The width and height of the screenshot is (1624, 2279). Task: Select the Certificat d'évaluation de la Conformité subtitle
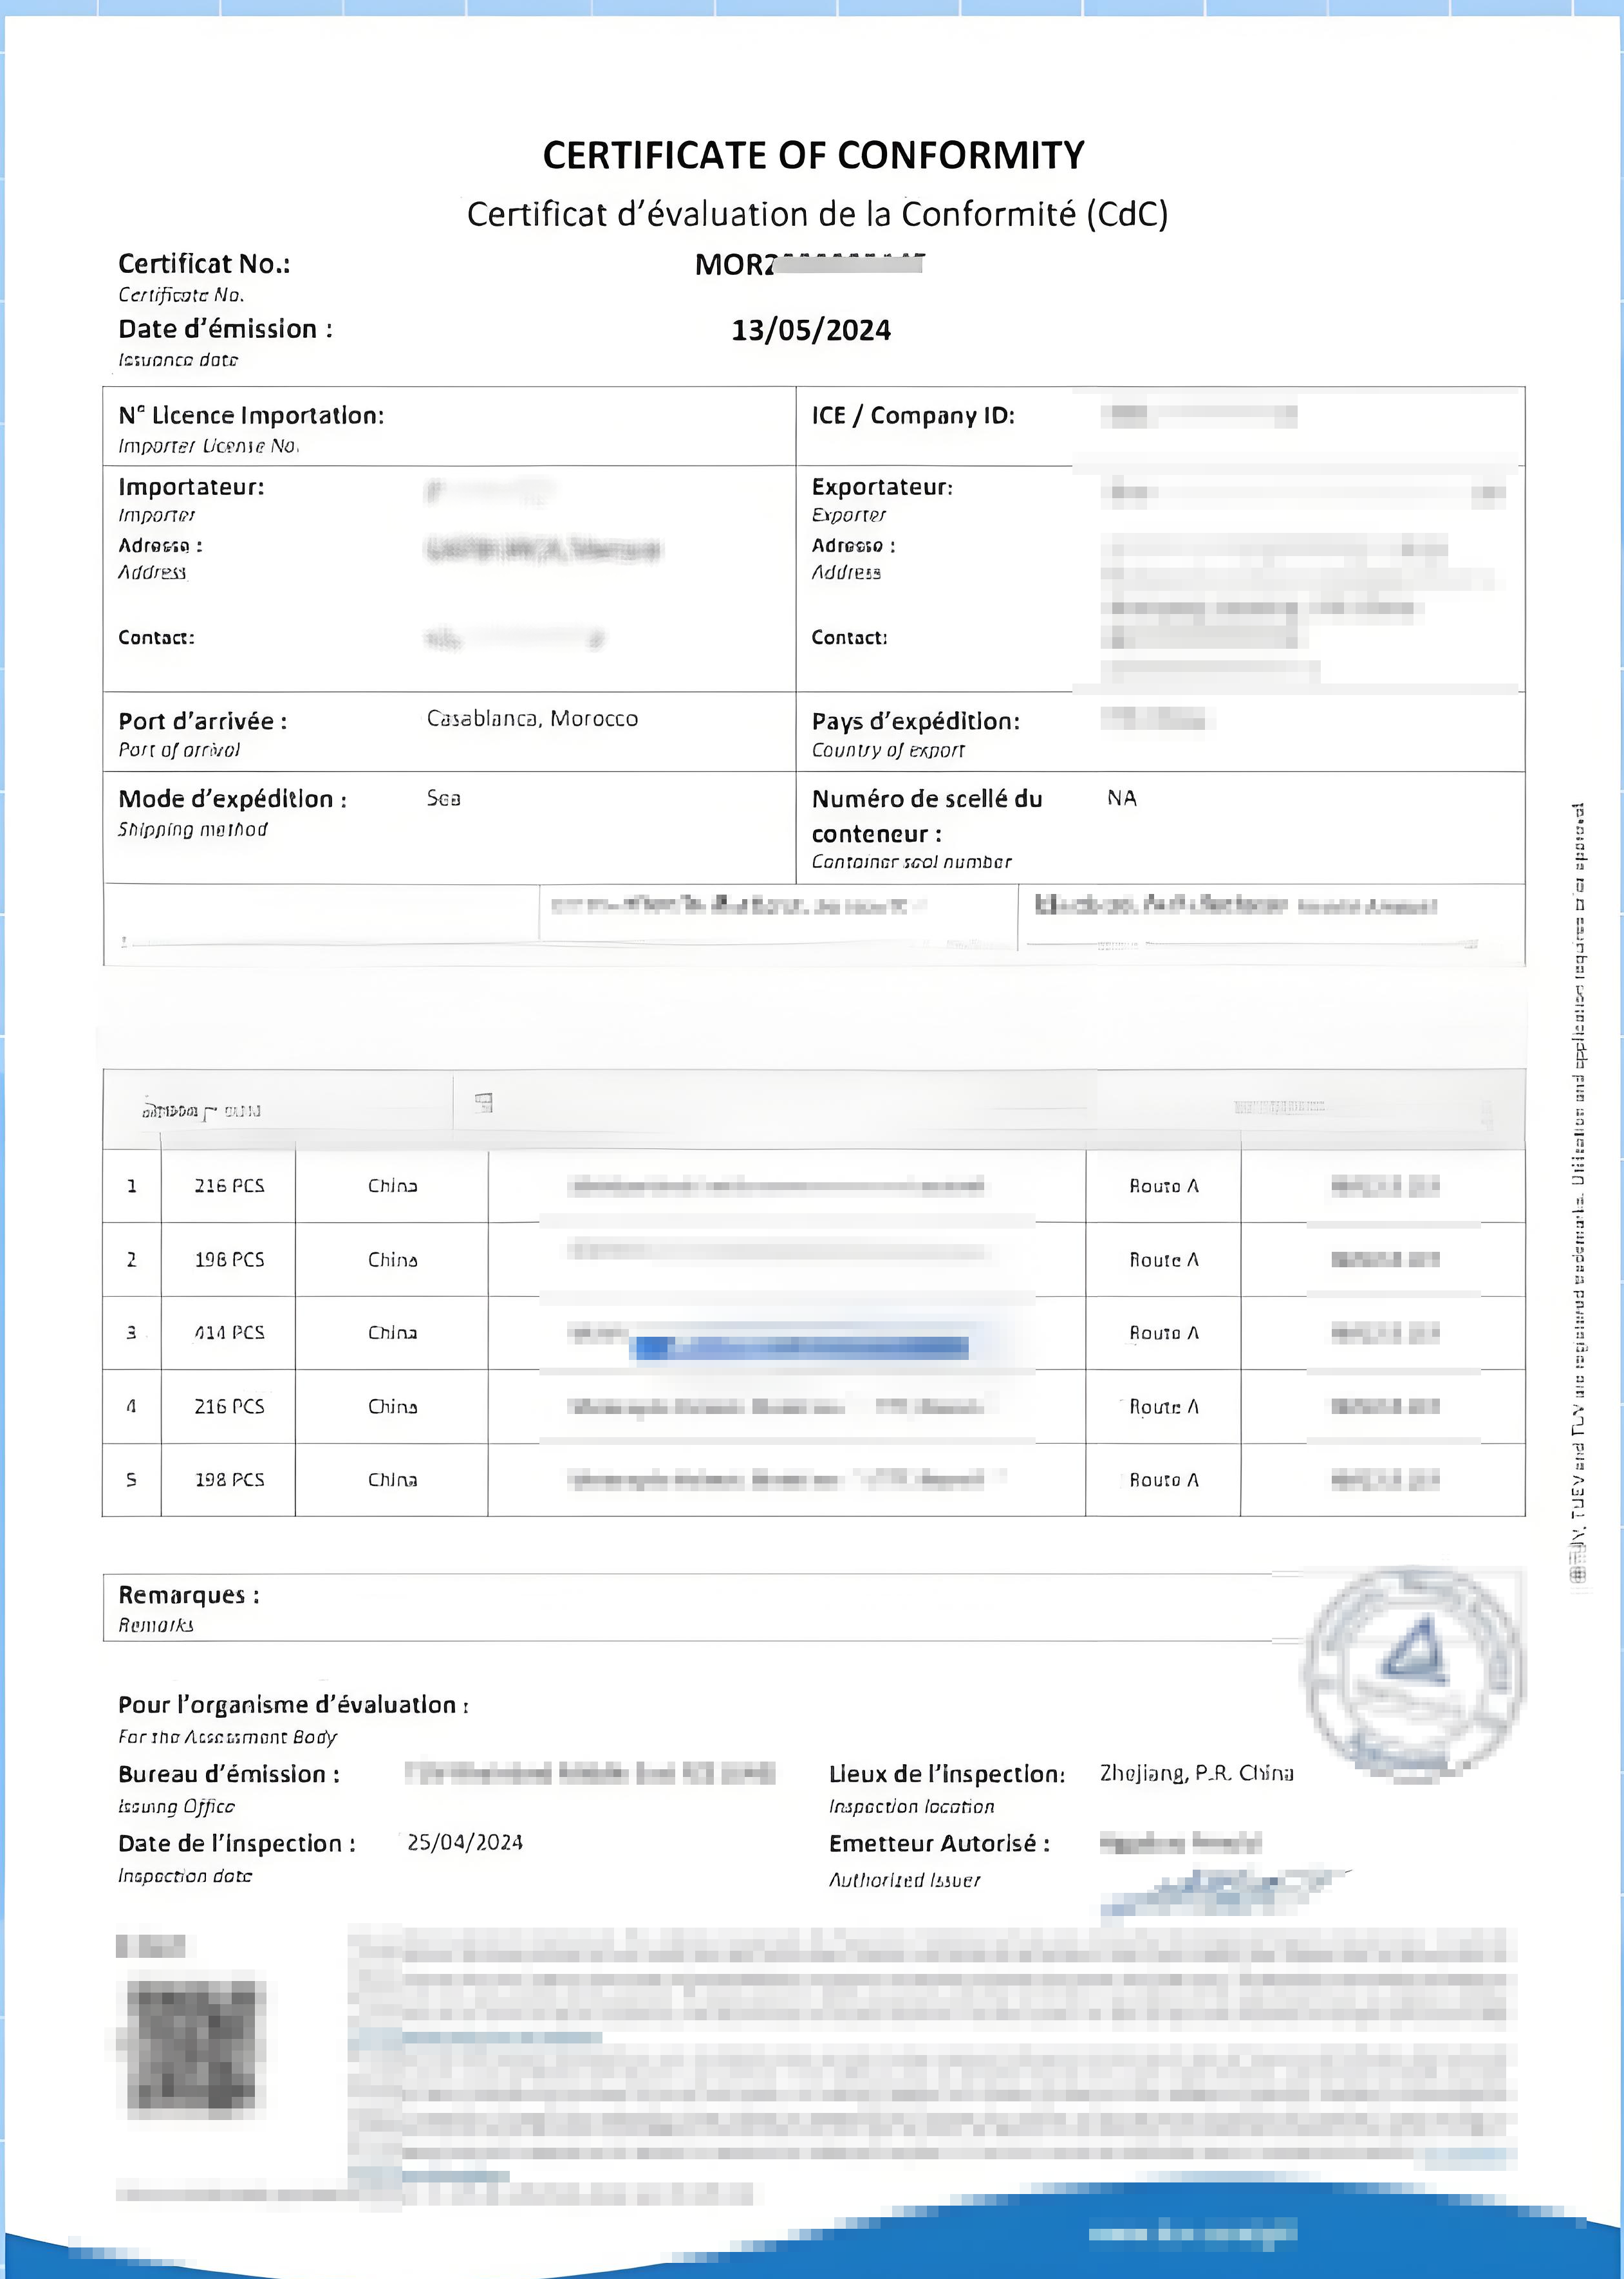click(817, 214)
